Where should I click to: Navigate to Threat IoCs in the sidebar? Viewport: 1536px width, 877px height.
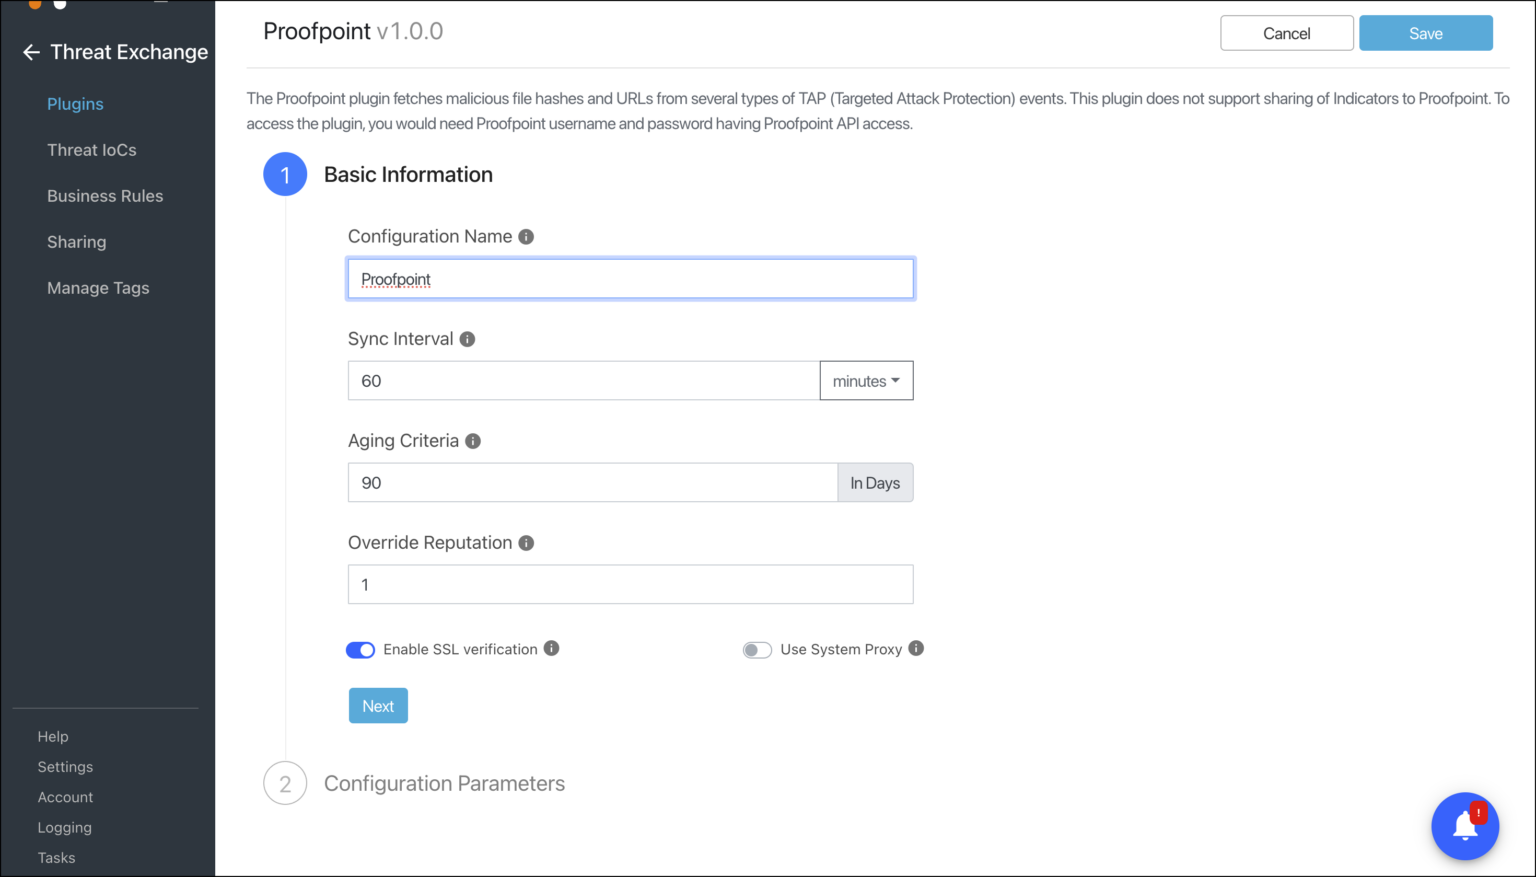[92, 149]
